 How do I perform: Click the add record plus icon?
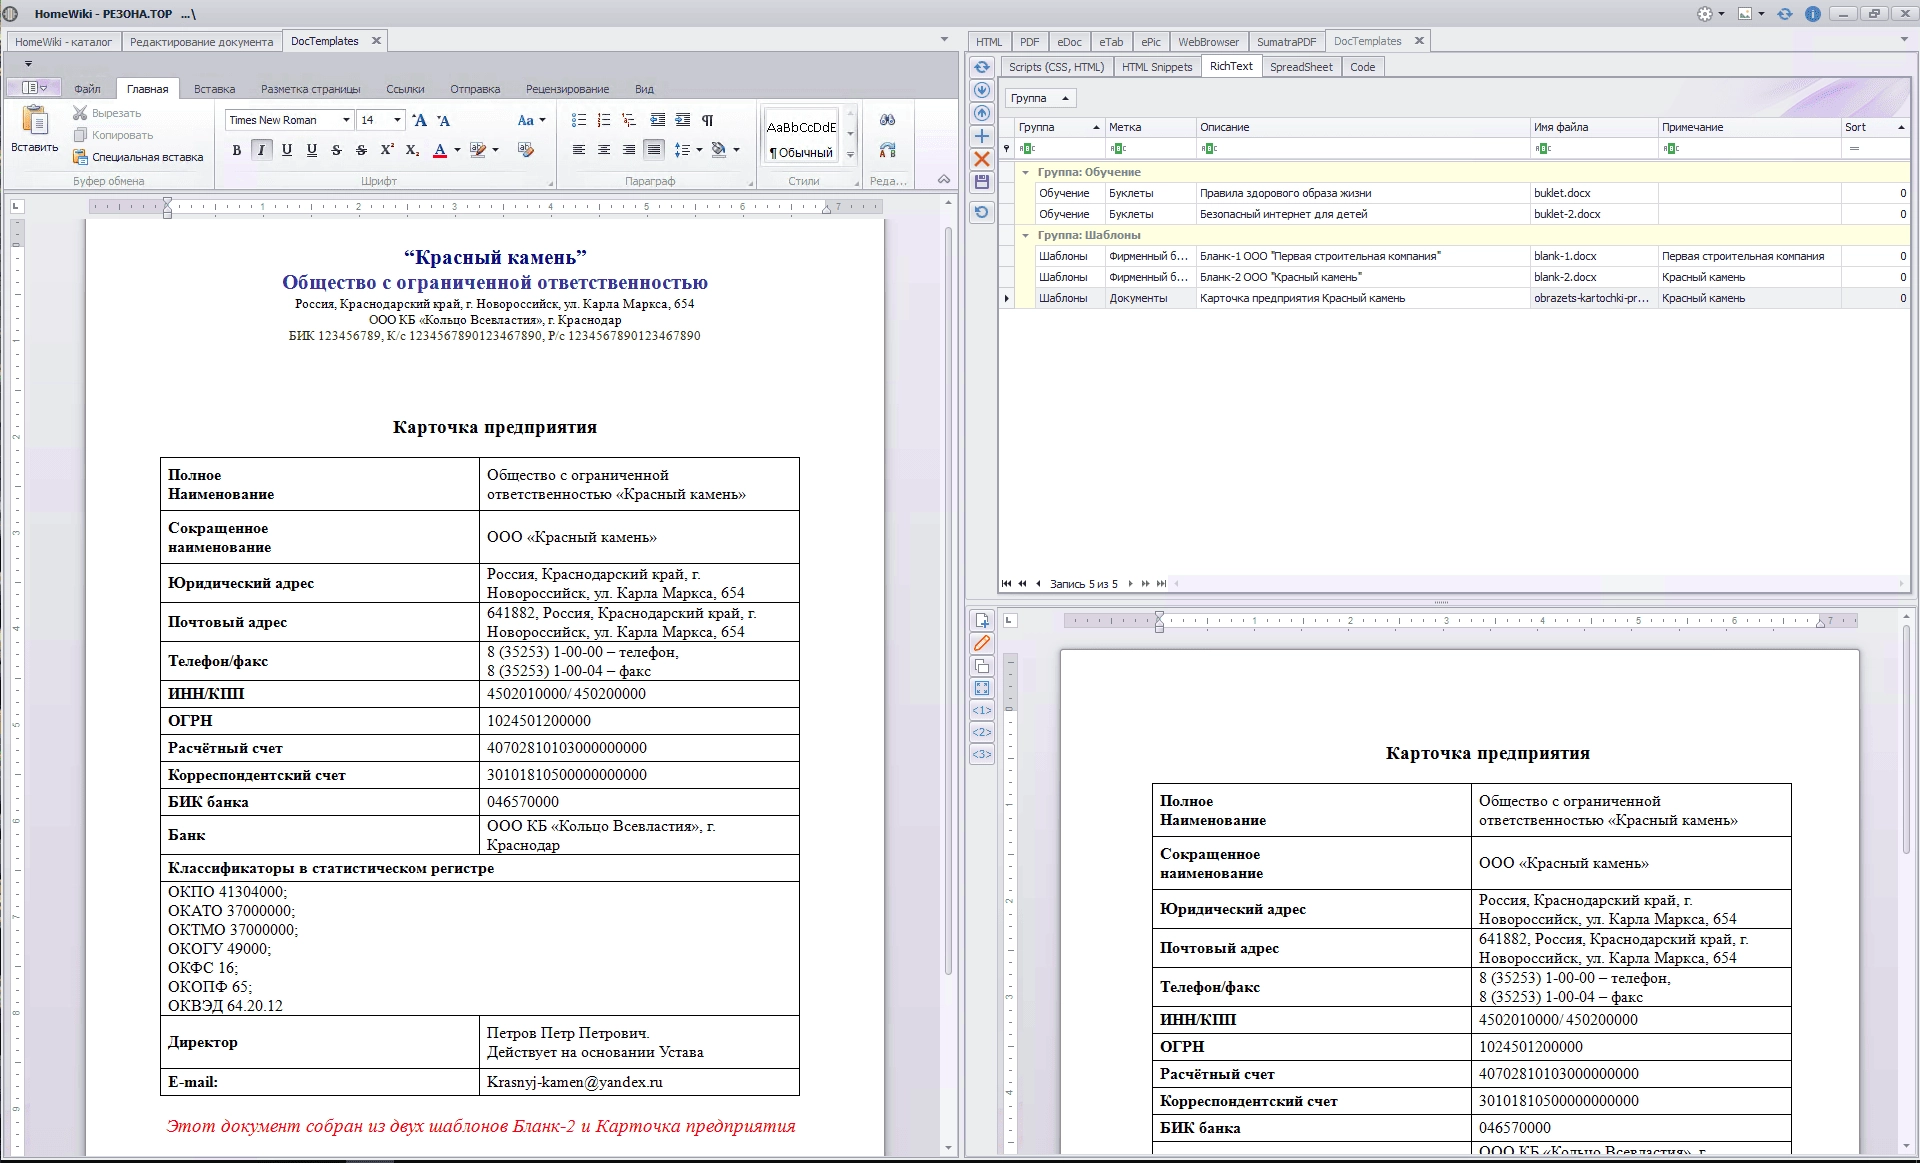[x=982, y=136]
